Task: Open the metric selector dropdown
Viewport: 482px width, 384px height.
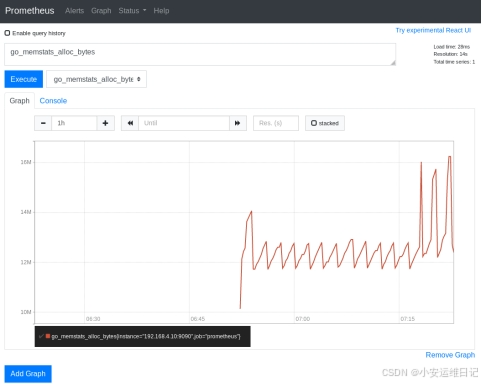Action: click(96, 79)
